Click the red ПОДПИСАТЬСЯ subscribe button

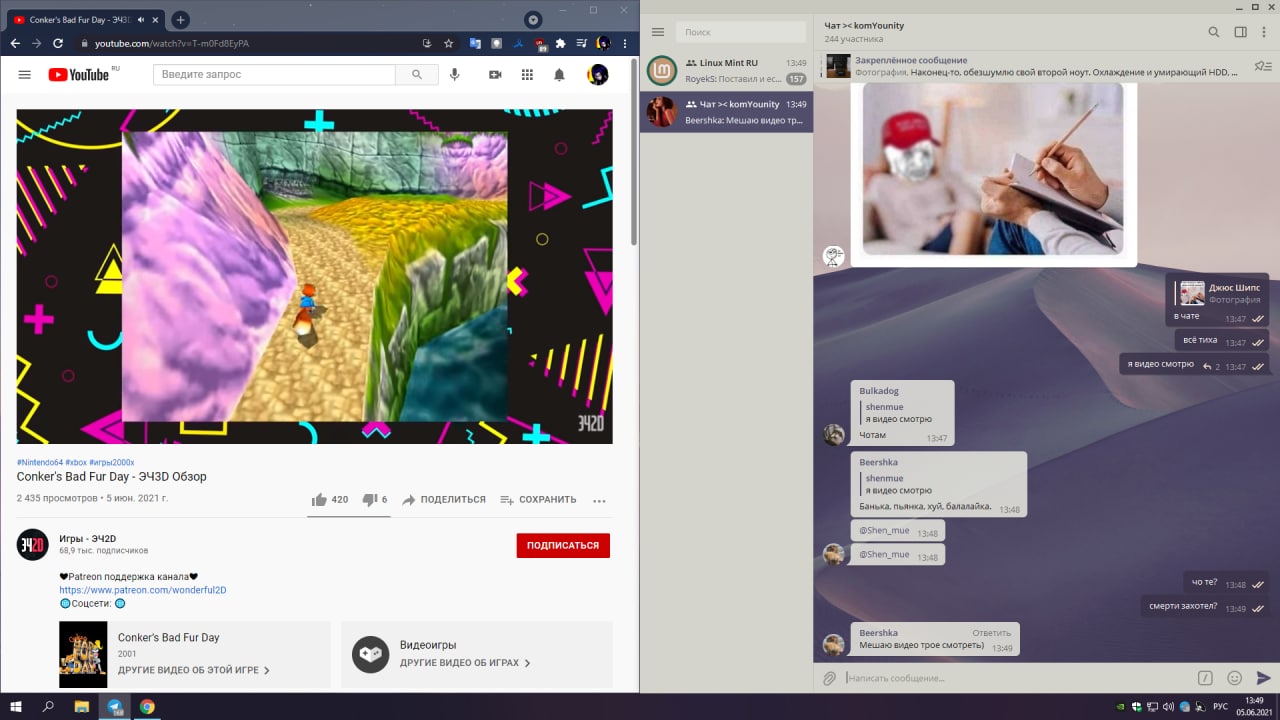[563, 546]
